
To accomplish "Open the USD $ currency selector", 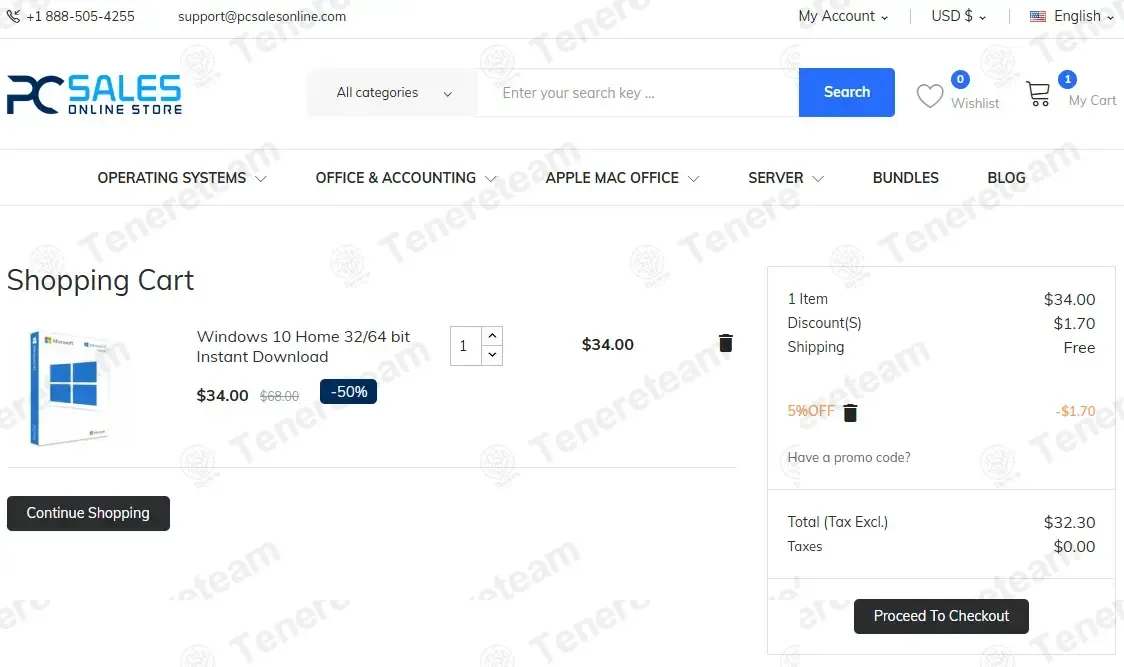I will (958, 16).
